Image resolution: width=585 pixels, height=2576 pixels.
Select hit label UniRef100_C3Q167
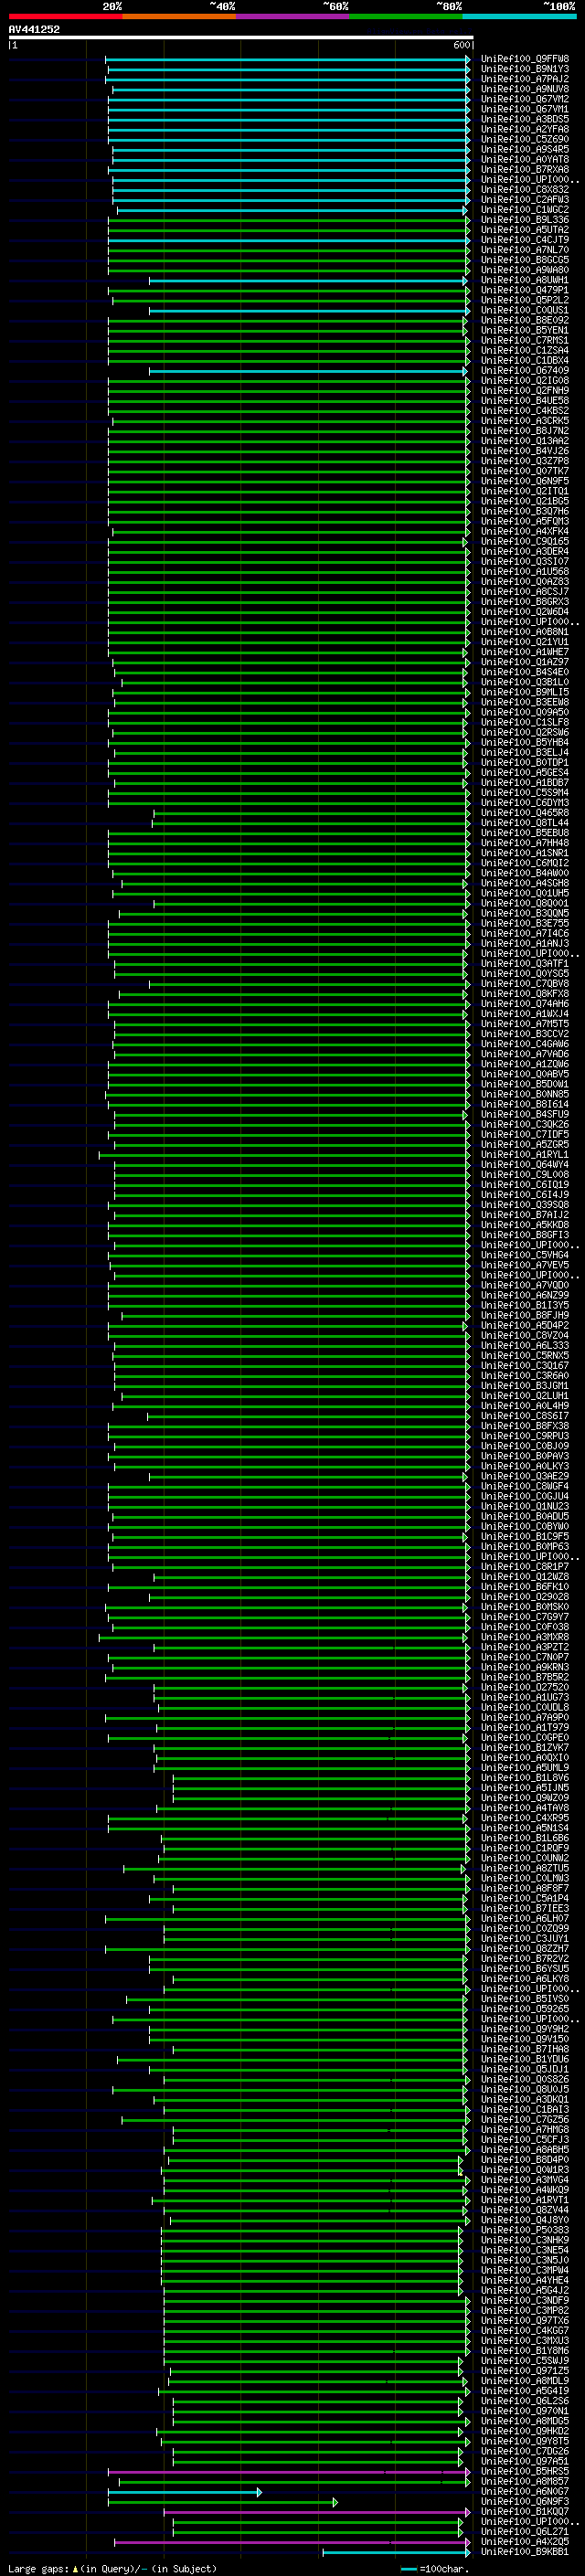(x=525, y=1365)
